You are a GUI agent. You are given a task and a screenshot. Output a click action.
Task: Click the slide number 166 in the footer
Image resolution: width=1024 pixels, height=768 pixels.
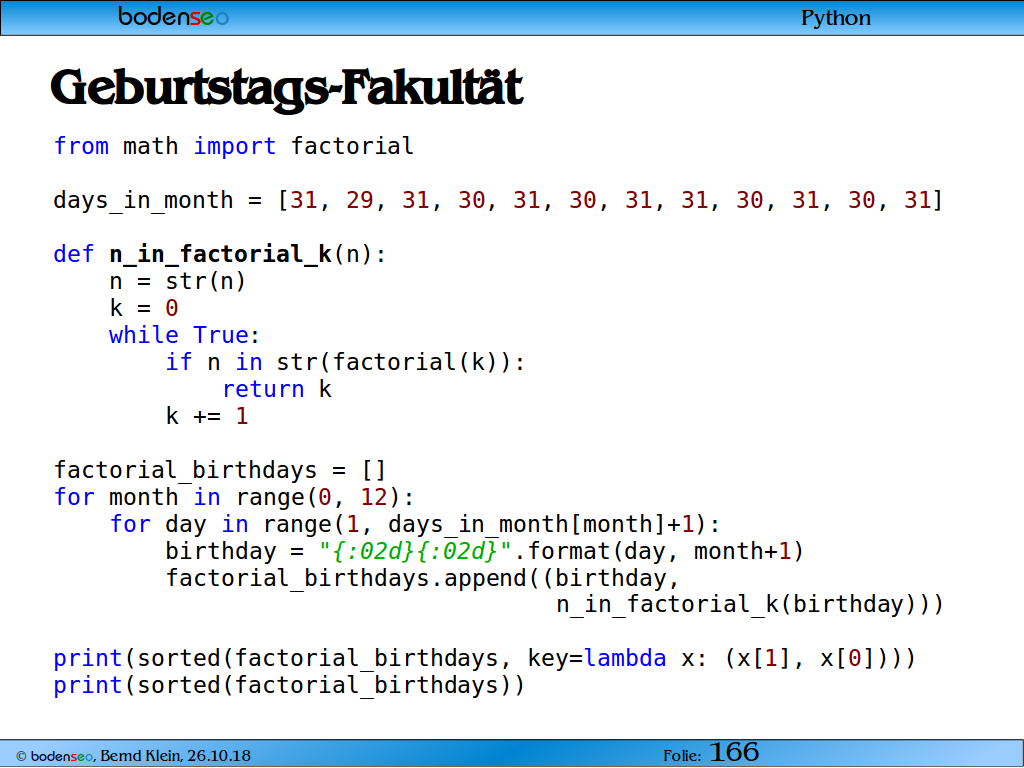(x=734, y=752)
